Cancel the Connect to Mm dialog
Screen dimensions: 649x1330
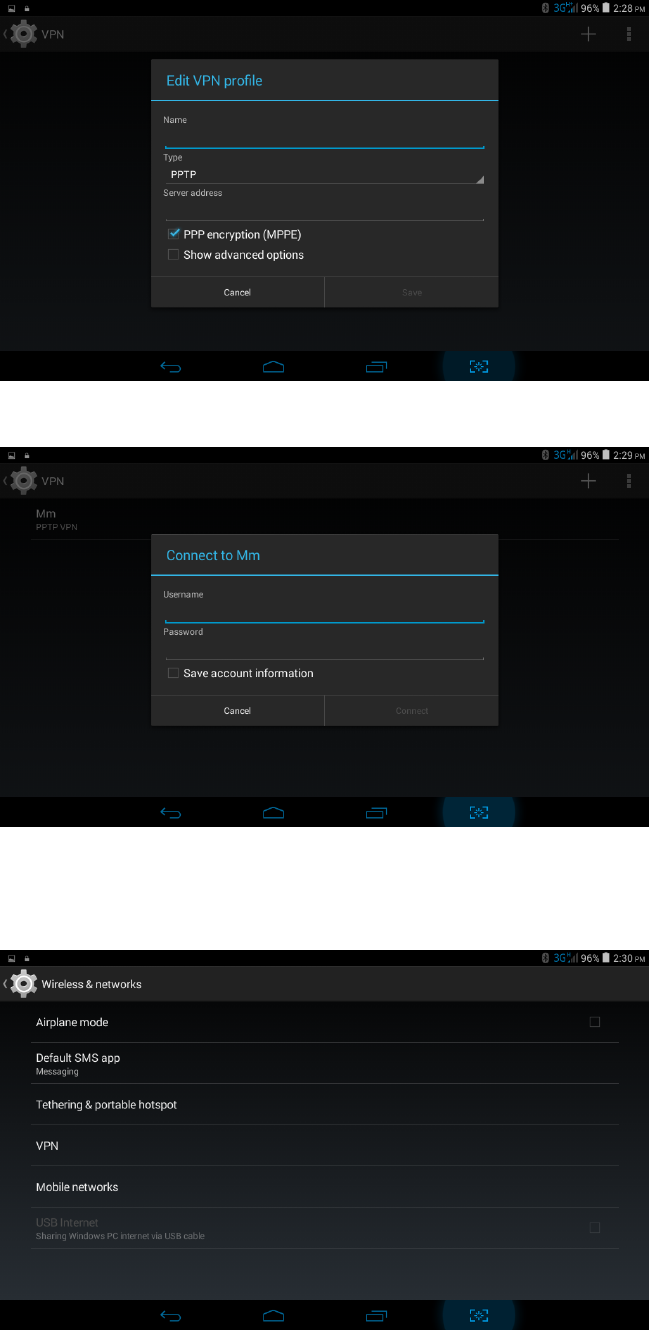(237, 711)
